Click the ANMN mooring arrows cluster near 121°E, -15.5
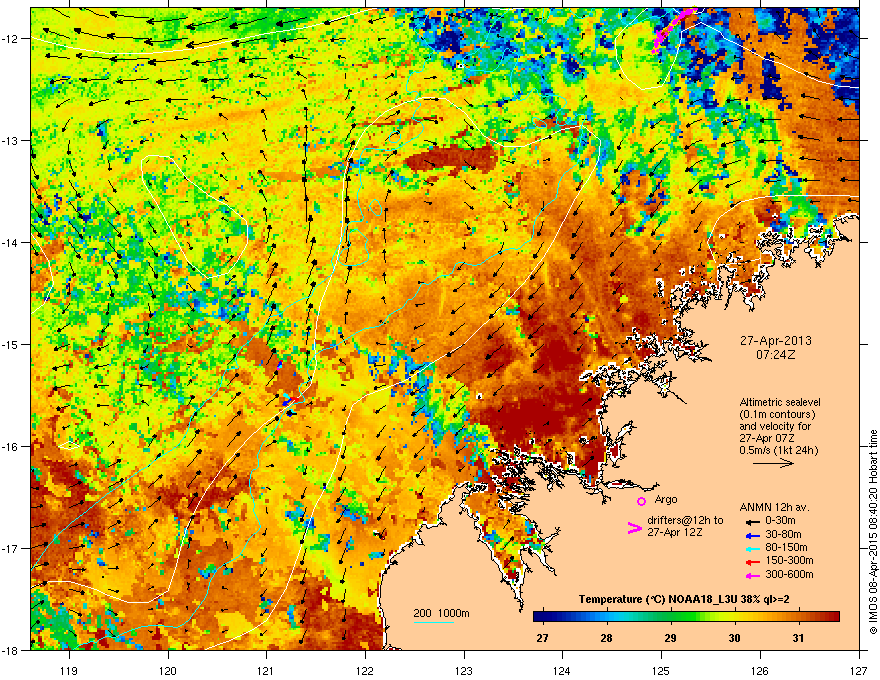 [290, 401]
